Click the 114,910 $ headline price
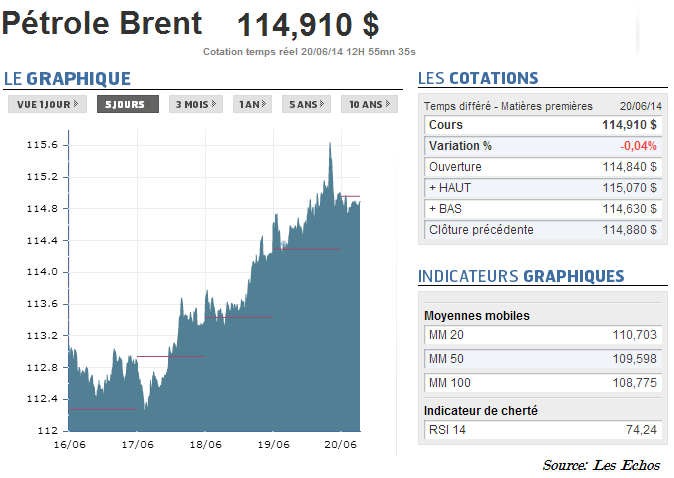Image resolution: width=674 pixels, height=478 pixels. click(x=308, y=25)
